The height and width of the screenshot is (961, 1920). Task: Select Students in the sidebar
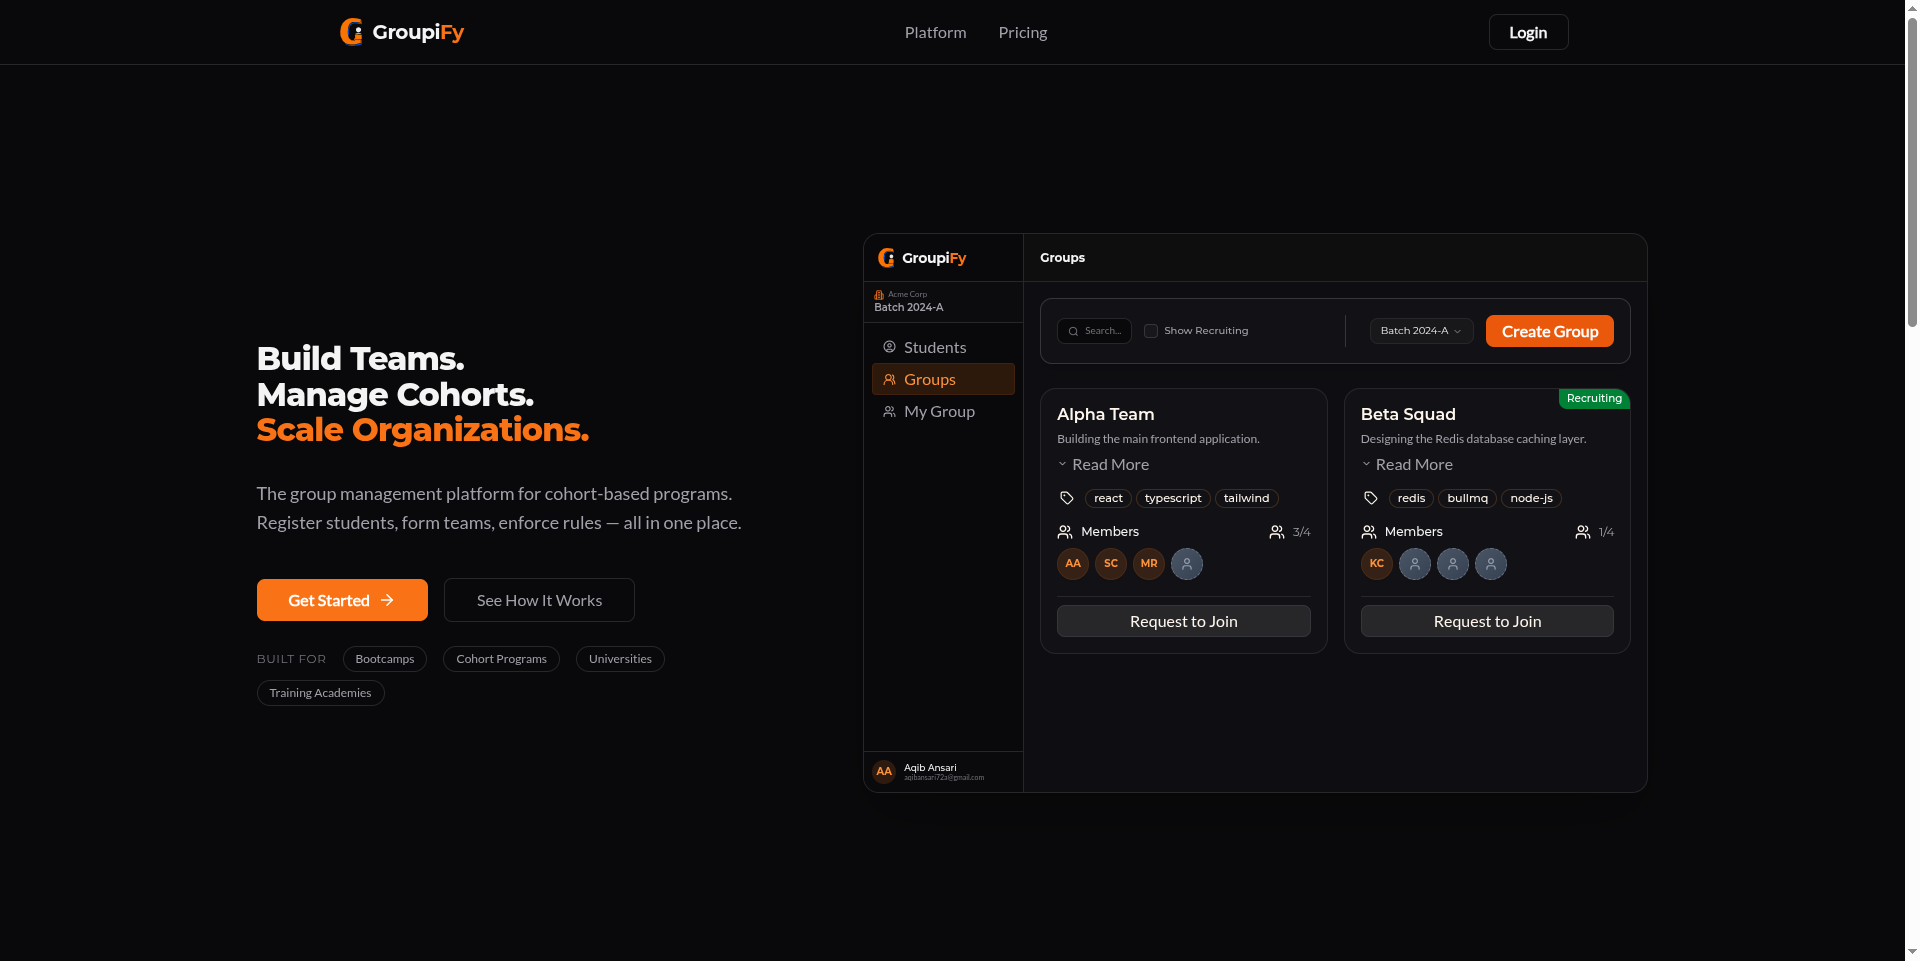click(943, 347)
